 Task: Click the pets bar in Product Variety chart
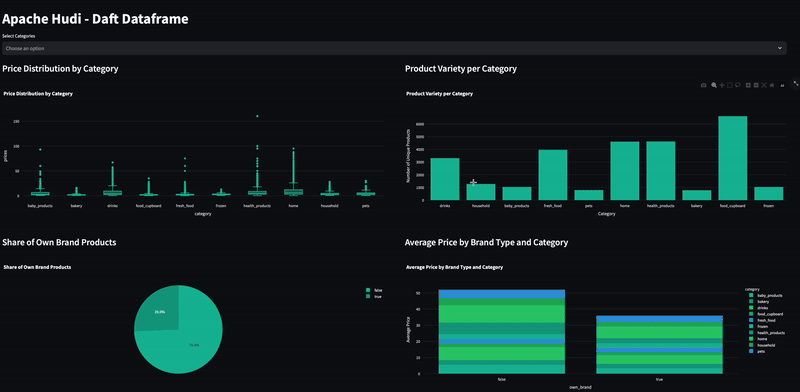[589, 195]
